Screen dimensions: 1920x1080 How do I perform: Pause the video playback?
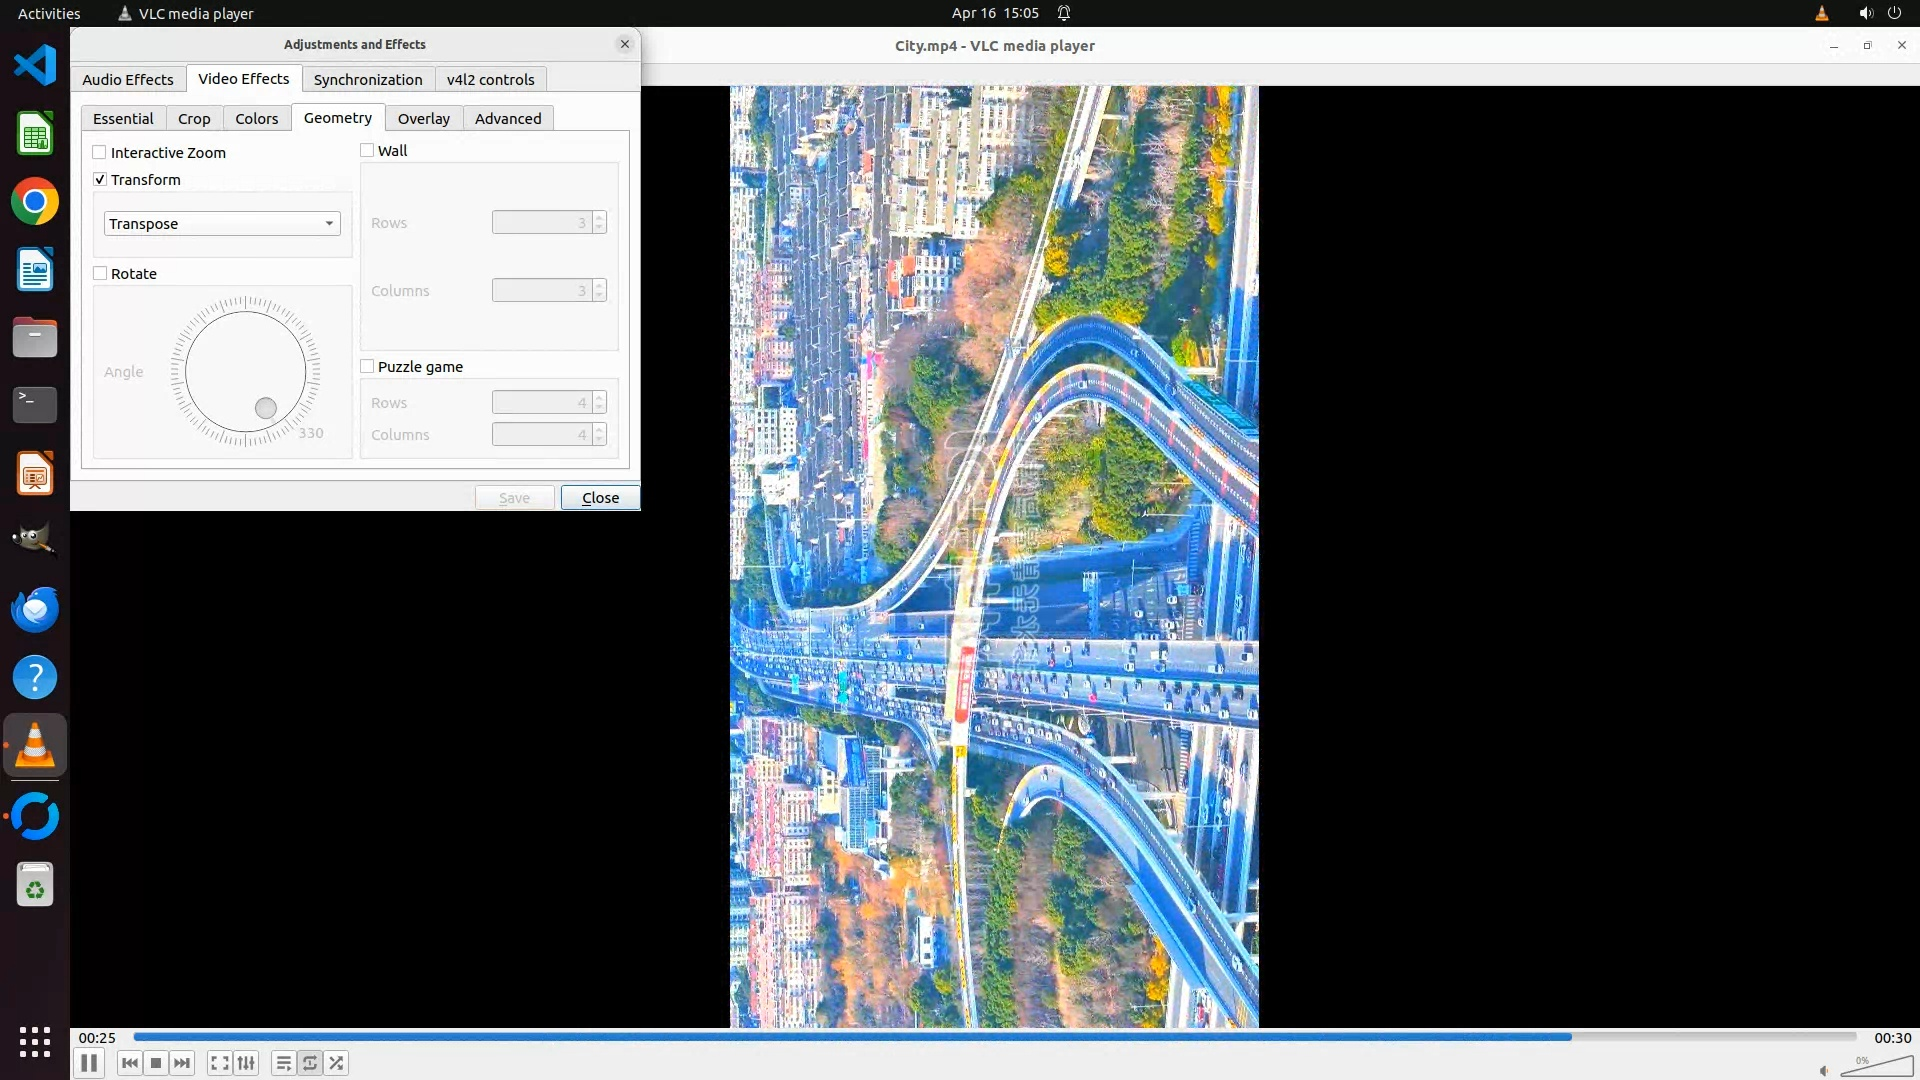click(88, 1063)
